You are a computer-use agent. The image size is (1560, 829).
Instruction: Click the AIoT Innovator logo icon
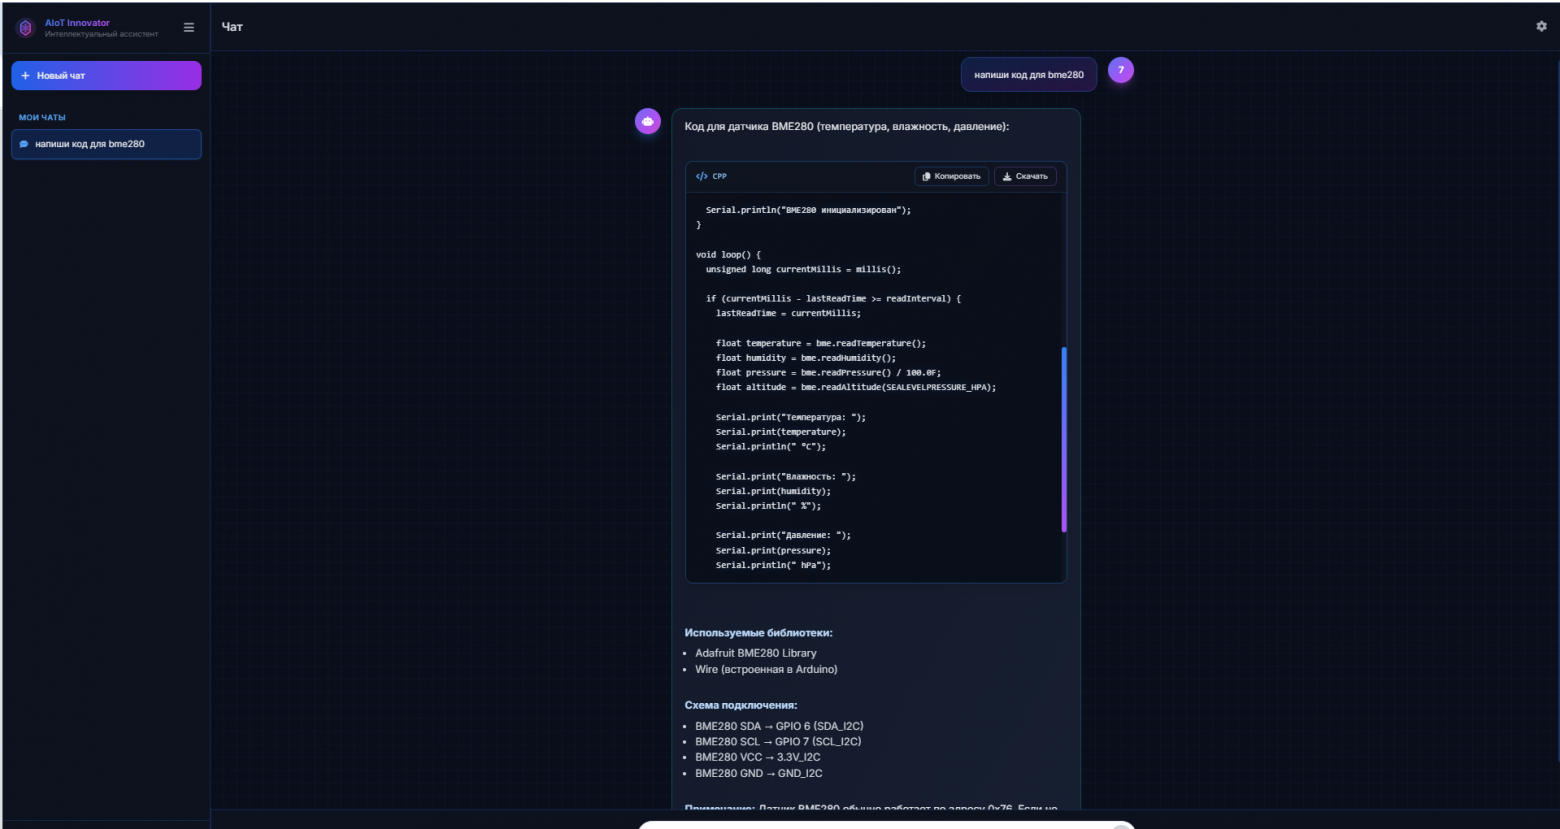click(x=26, y=28)
